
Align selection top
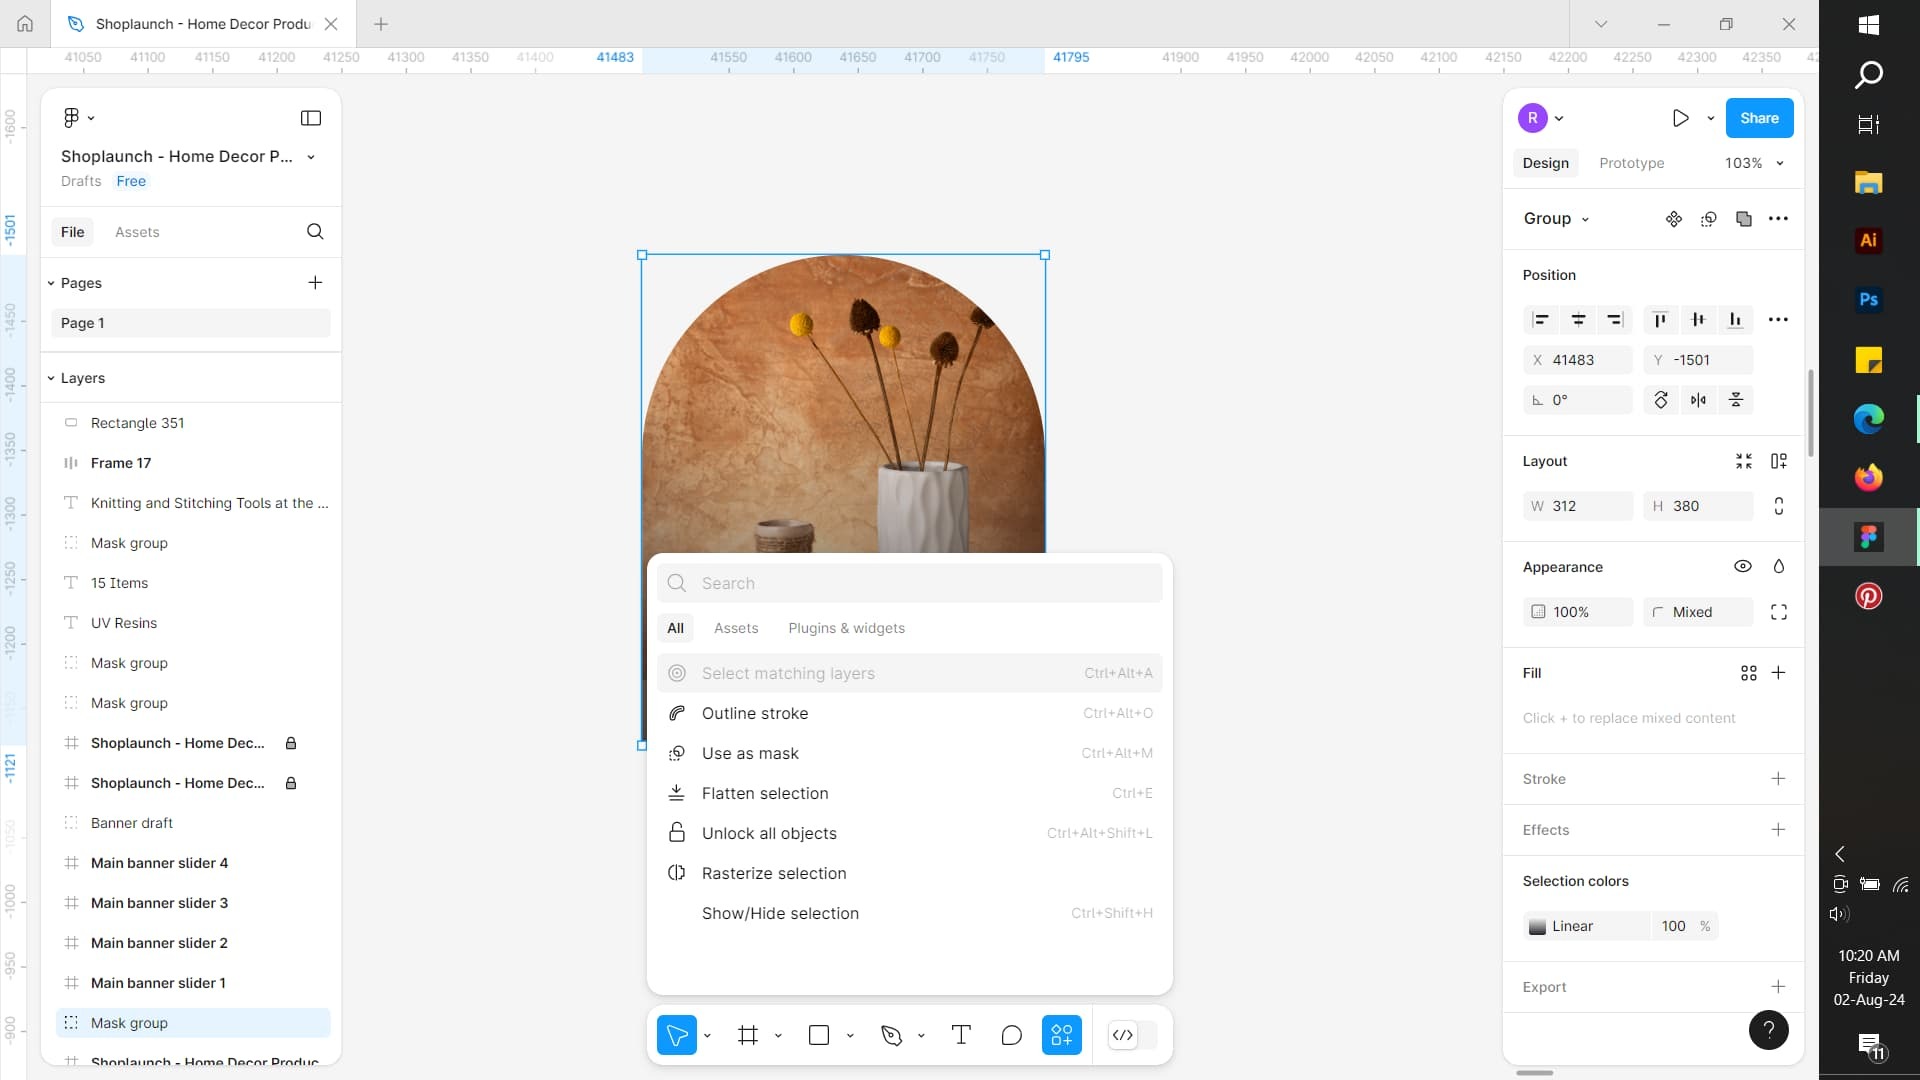[x=1660, y=320]
